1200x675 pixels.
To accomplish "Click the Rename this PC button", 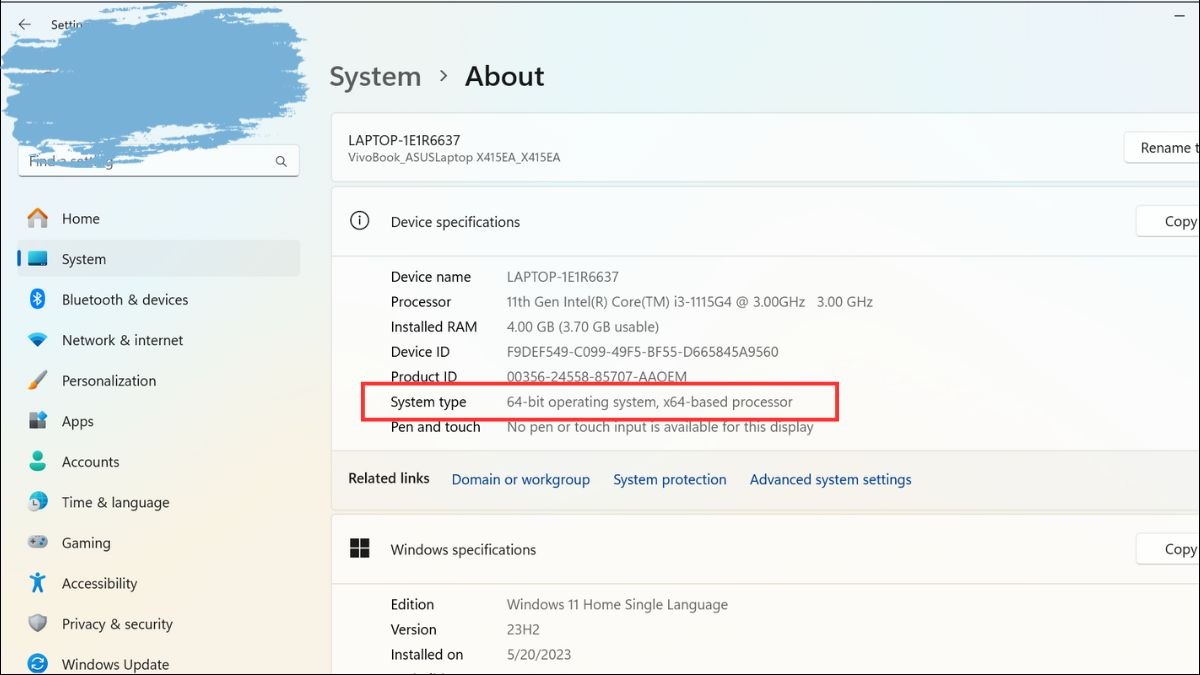I will click(1162, 147).
